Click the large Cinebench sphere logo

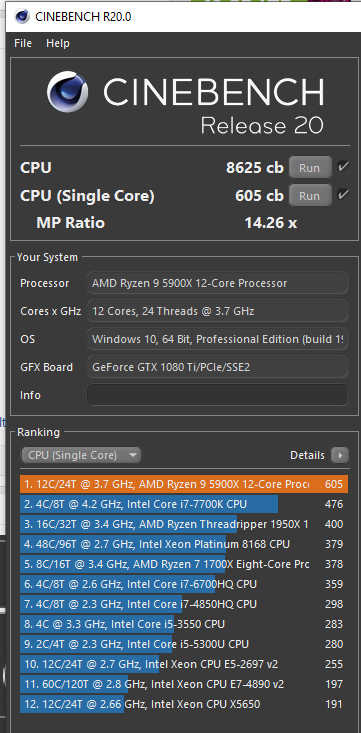(67, 92)
